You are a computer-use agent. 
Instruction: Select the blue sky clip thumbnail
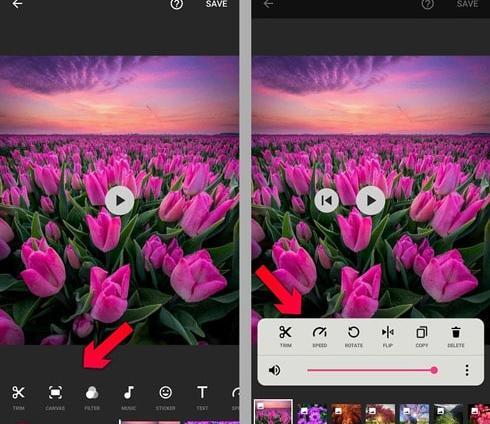coord(414,414)
